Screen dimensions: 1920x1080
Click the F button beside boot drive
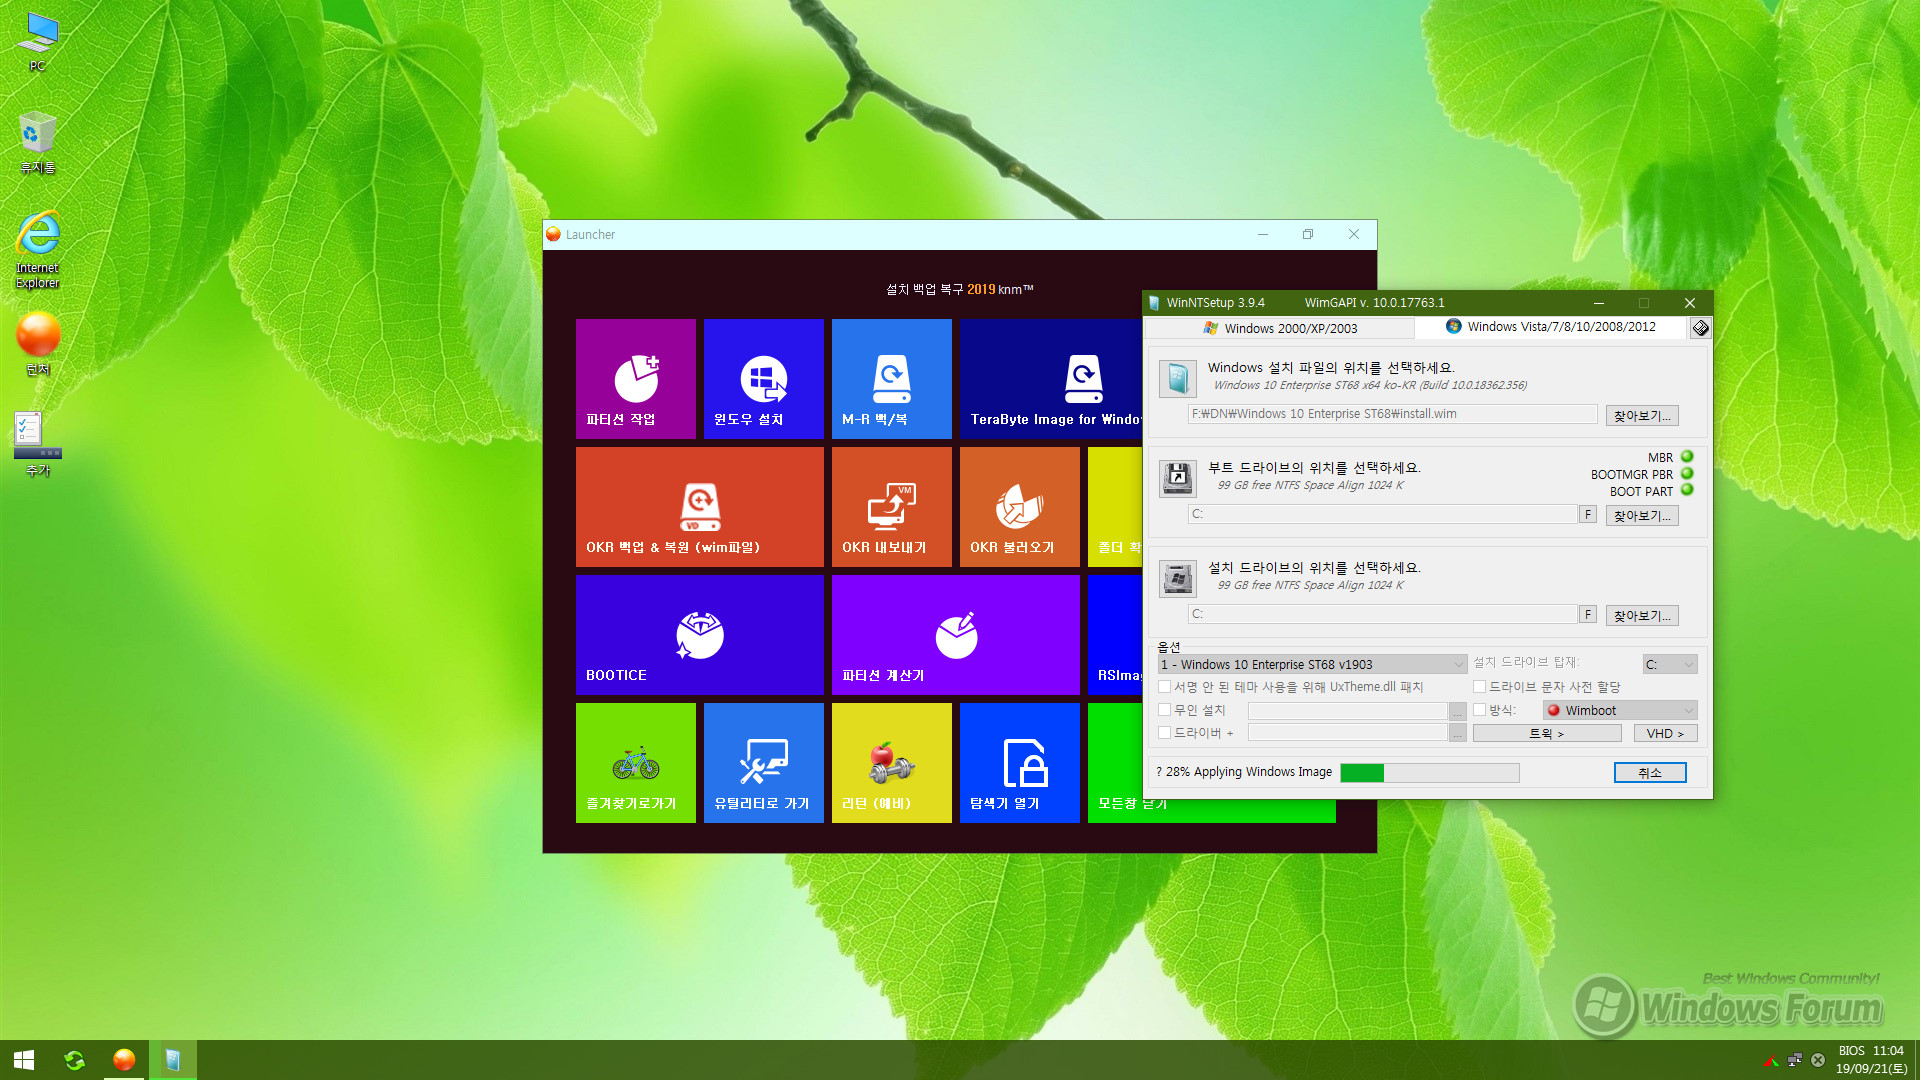[1588, 514]
